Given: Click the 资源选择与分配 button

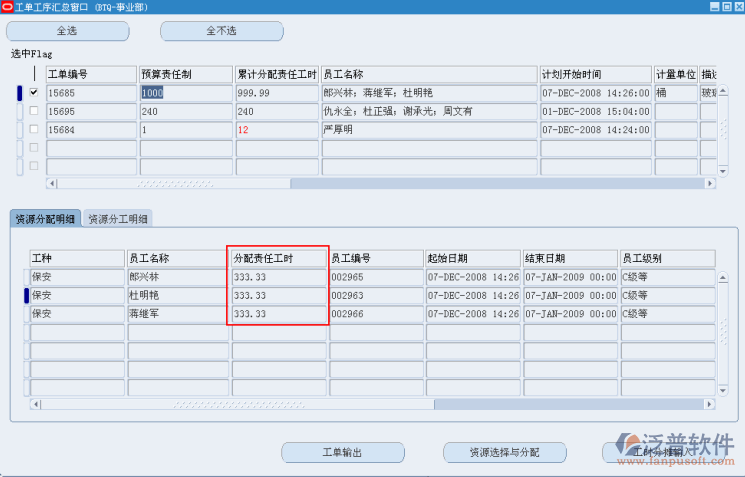Looking at the screenshot, I should (x=505, y=452).
